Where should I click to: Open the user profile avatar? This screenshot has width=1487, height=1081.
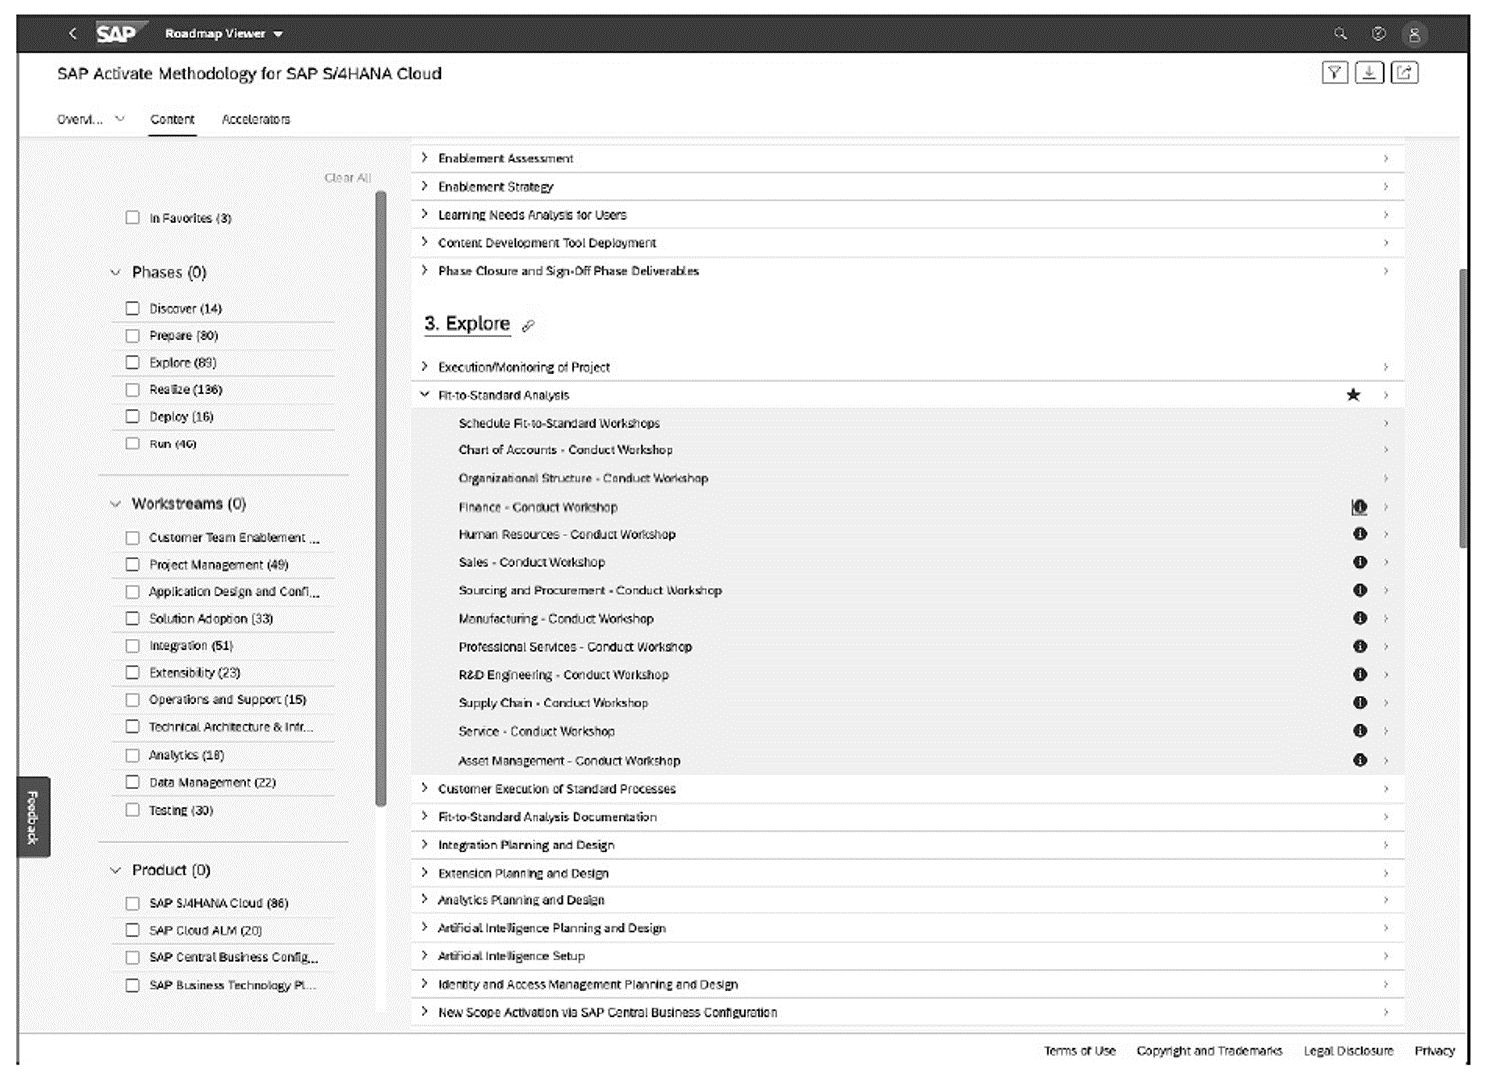click(x=1414, y=34)
